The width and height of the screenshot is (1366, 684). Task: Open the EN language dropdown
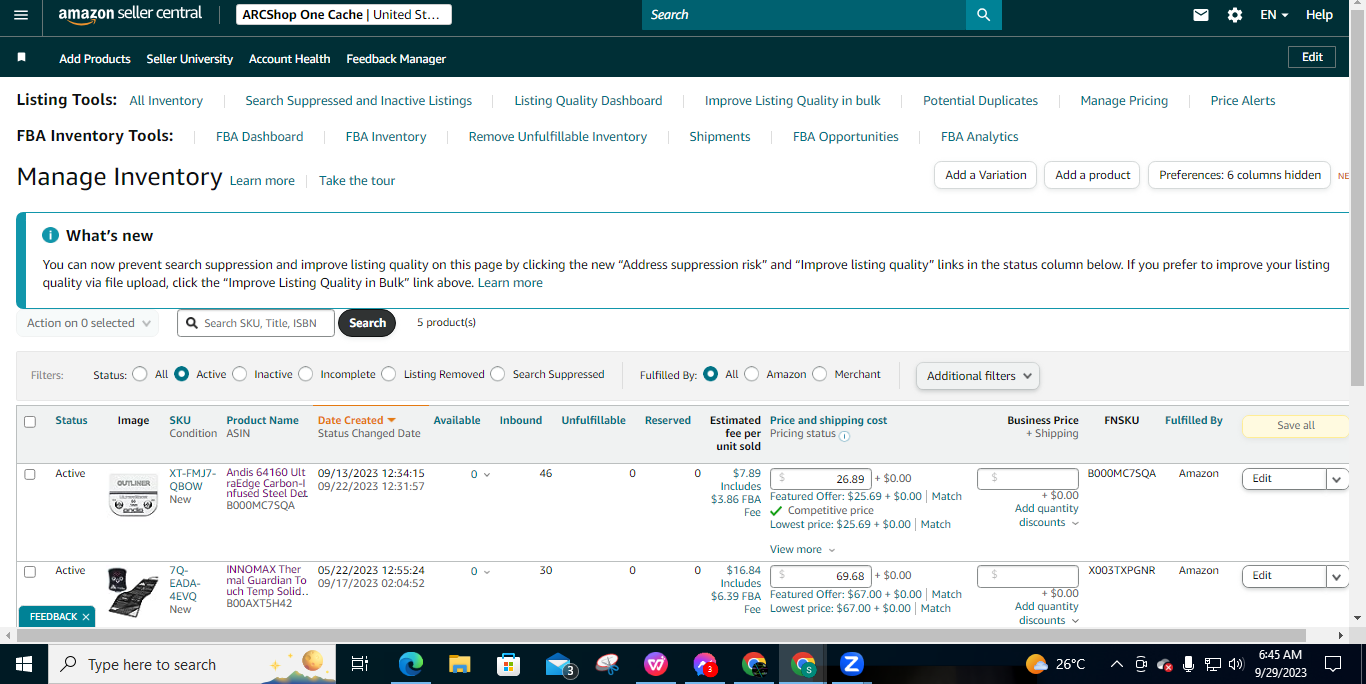[1274, 15]
